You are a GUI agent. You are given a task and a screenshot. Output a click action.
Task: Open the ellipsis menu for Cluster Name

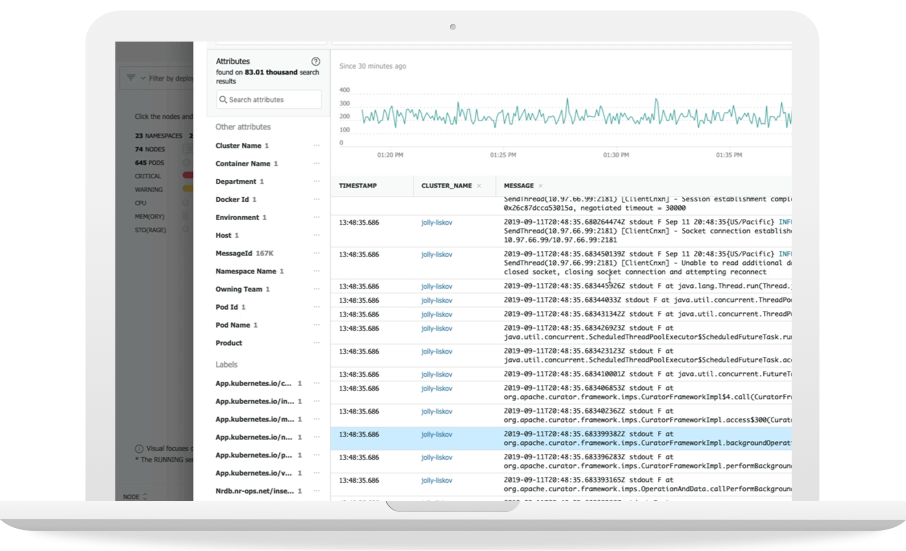pyautogui.click(x=317, y=146)
